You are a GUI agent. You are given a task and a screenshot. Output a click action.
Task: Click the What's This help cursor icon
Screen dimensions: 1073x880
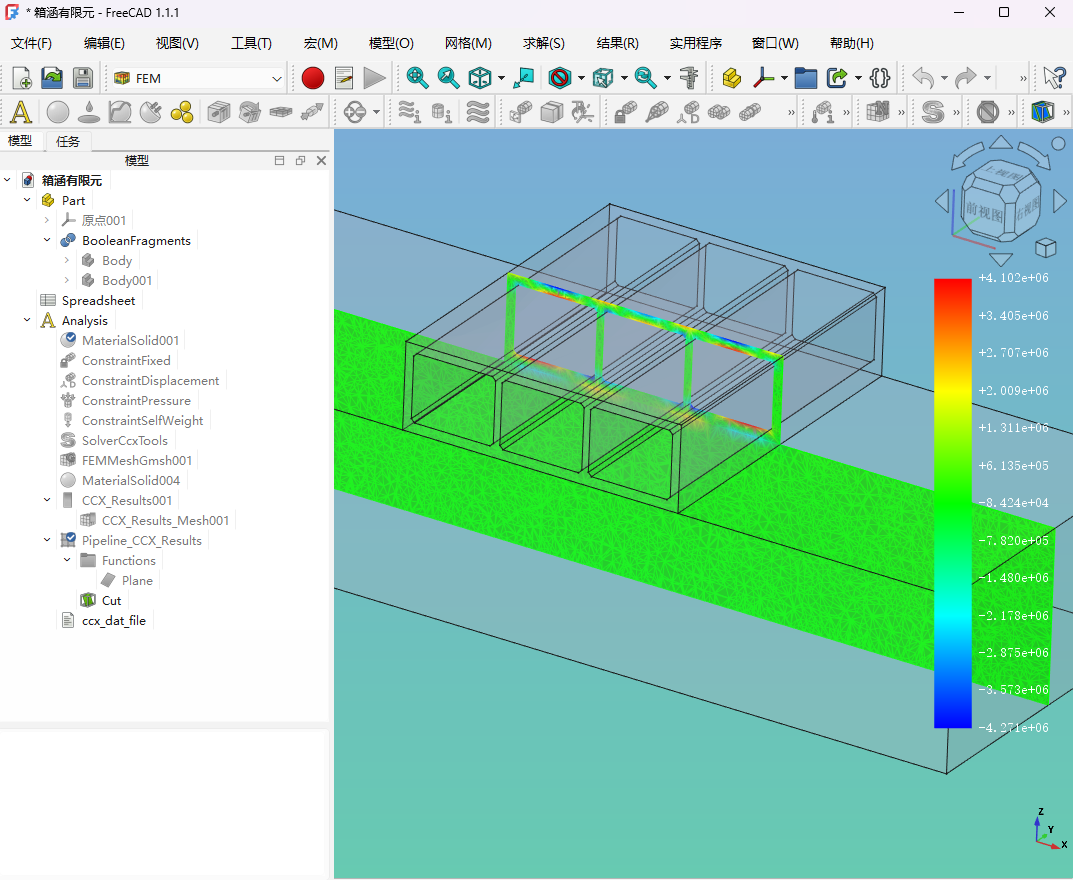[x=1054, y=78]
